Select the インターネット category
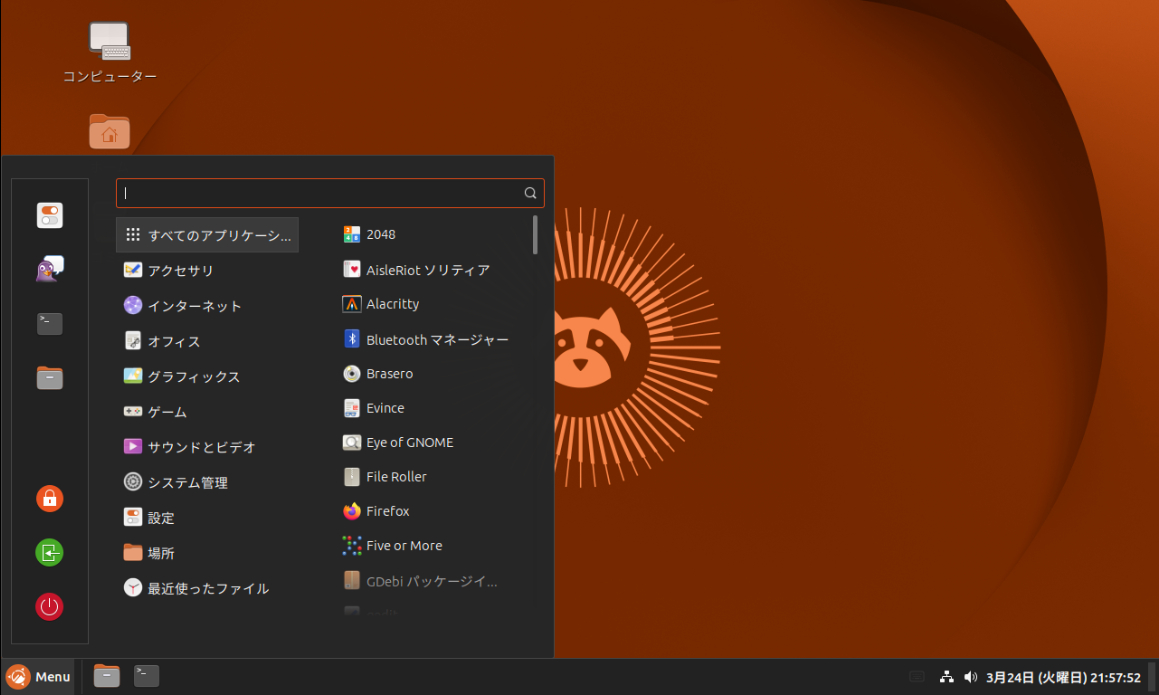Screen dimensions: 1159x695 tap(194, 306)
